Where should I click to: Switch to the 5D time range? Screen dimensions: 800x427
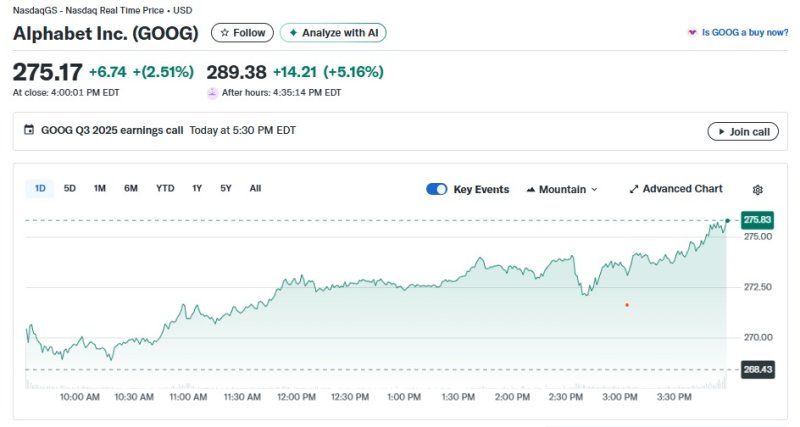(x=70, y=188)
